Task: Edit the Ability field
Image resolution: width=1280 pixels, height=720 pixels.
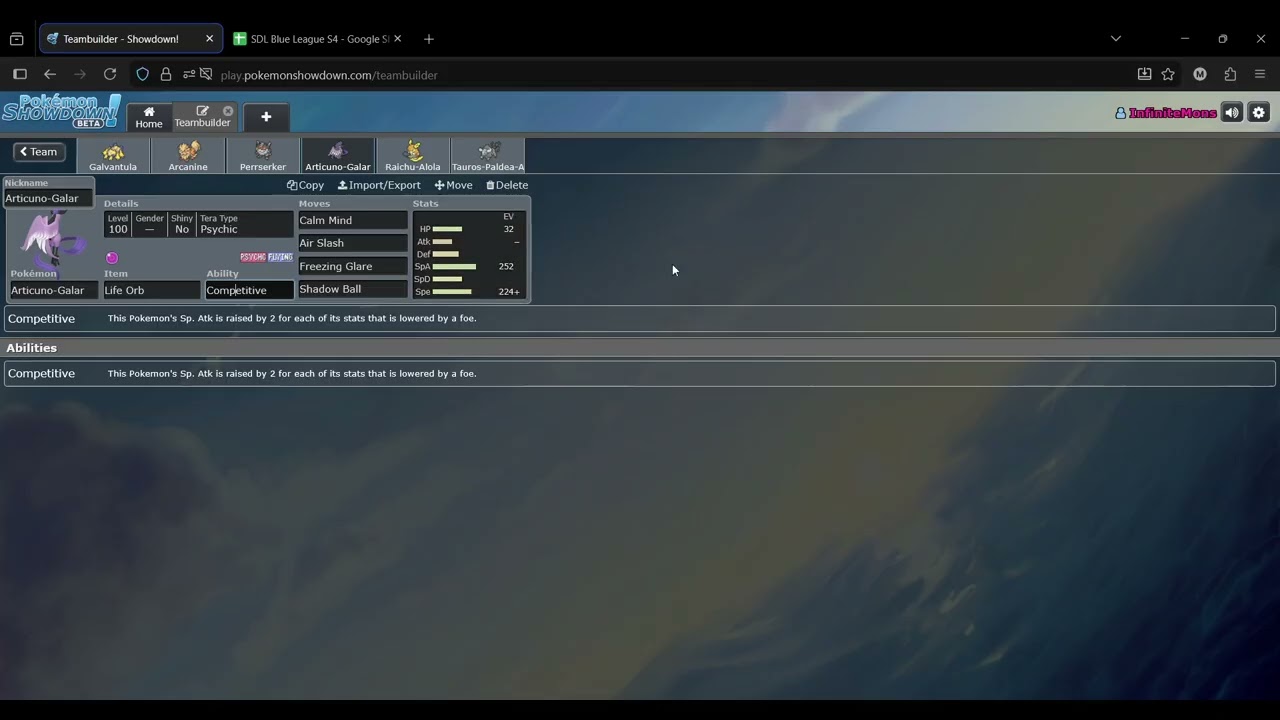Action: (249, 290)
